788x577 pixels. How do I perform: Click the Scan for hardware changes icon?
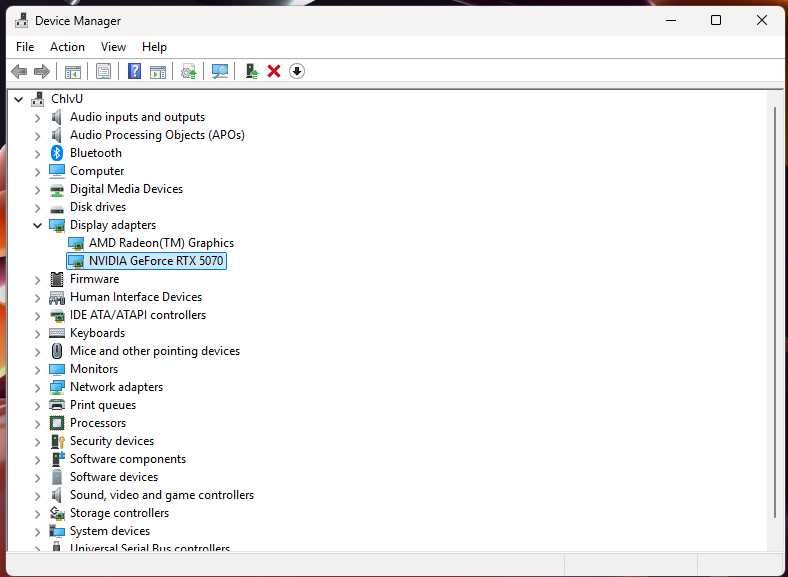point(220,71)
